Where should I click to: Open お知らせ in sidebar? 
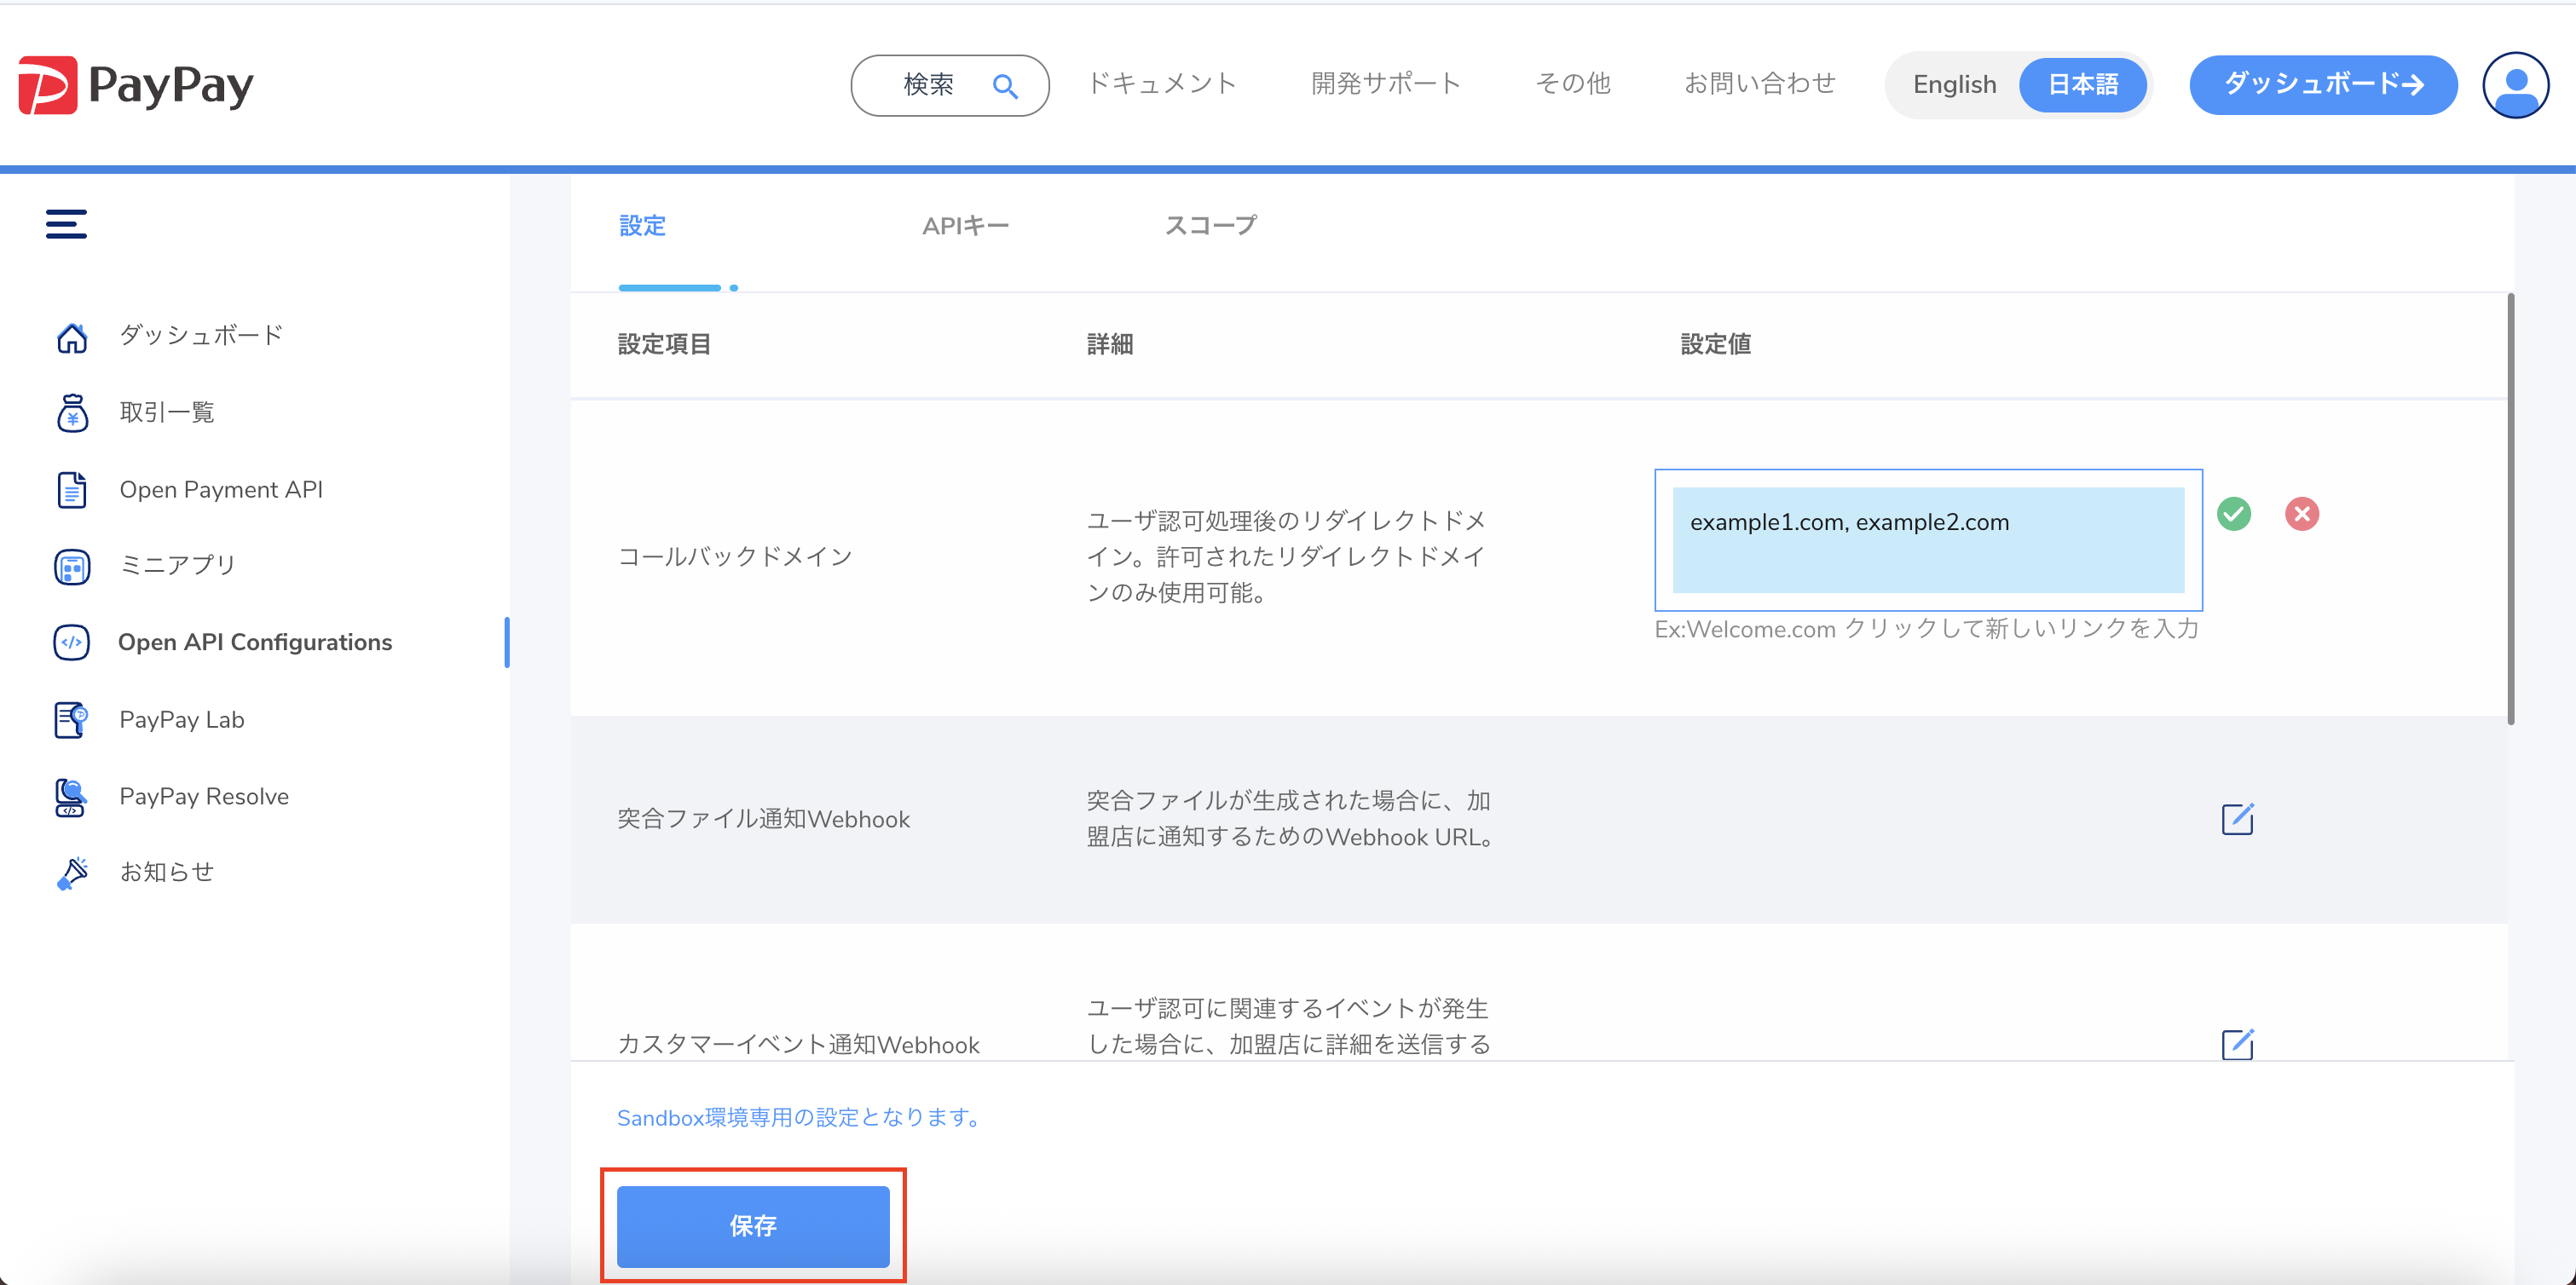coord(167,872)
